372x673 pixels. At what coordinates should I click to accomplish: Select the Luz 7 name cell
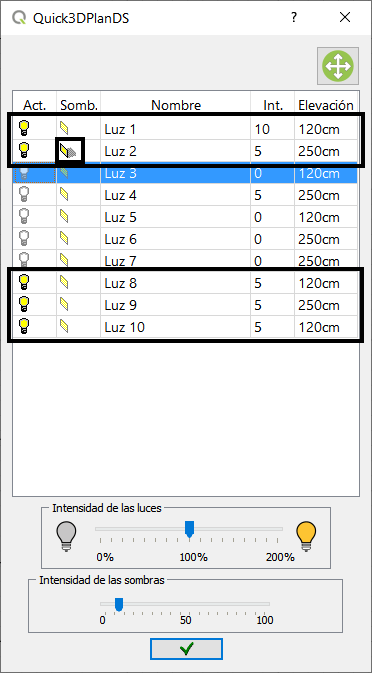coord(176,261)
